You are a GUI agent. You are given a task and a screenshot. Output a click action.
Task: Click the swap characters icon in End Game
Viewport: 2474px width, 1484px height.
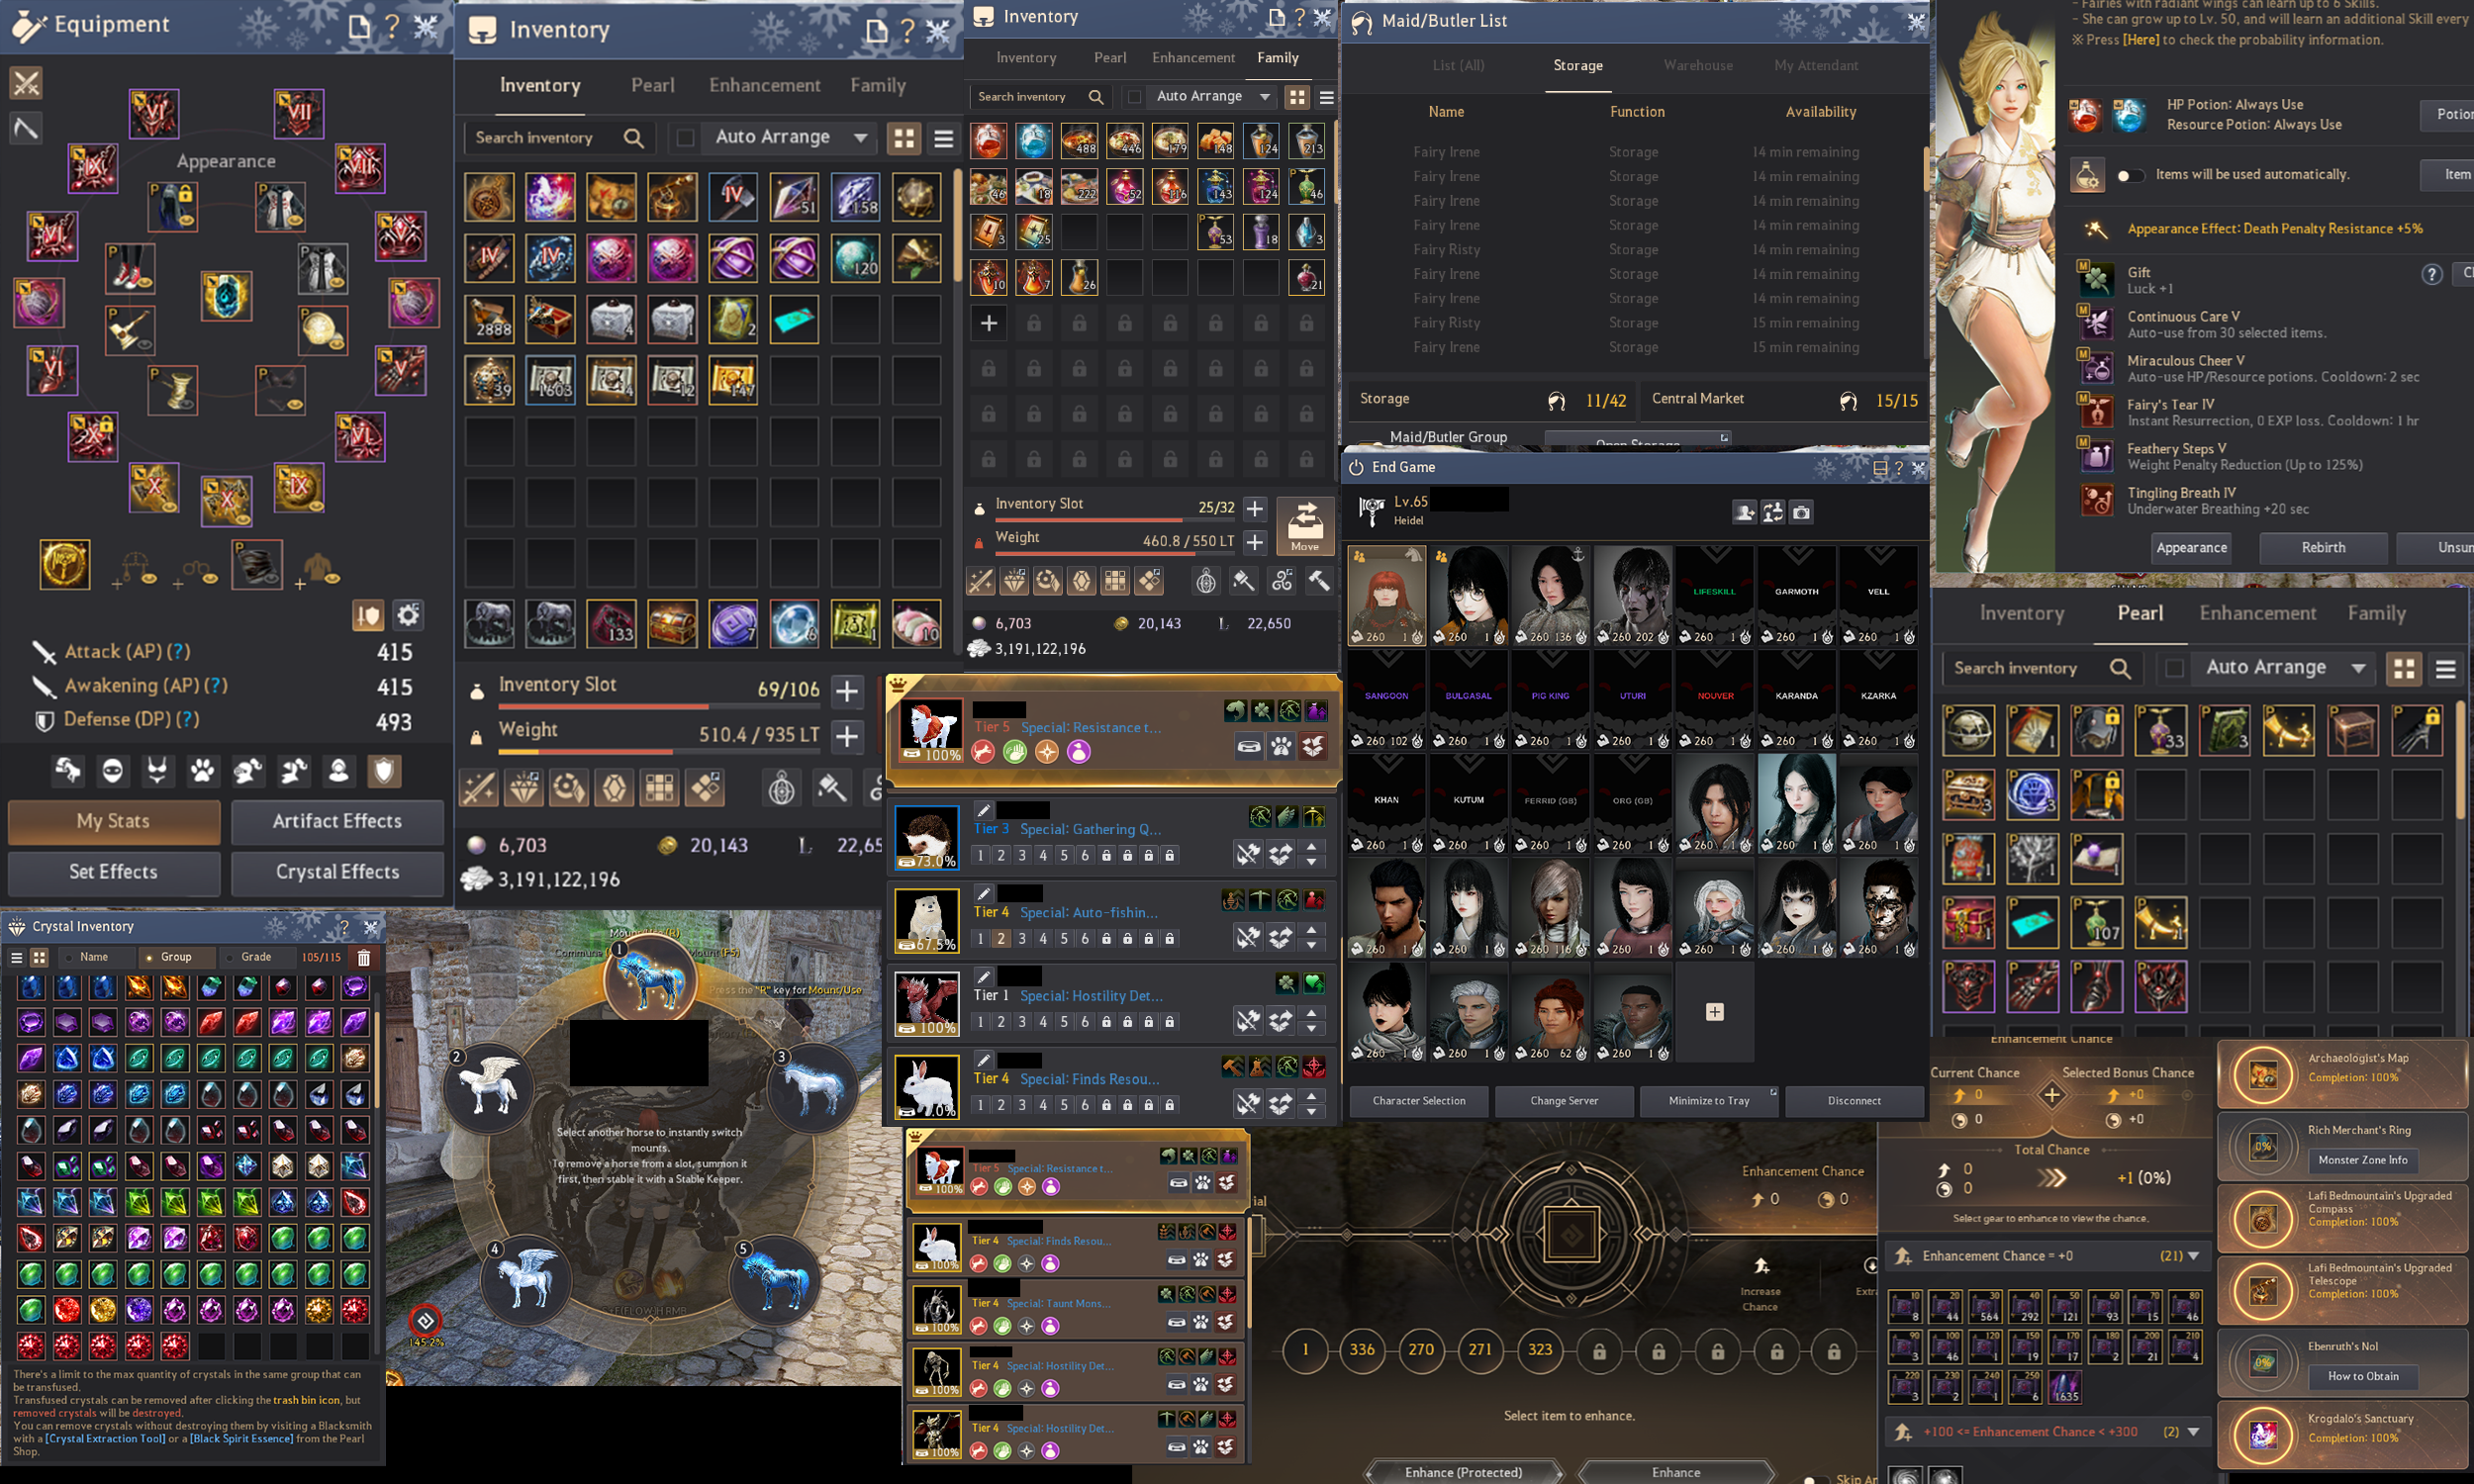coord(1773,512)
